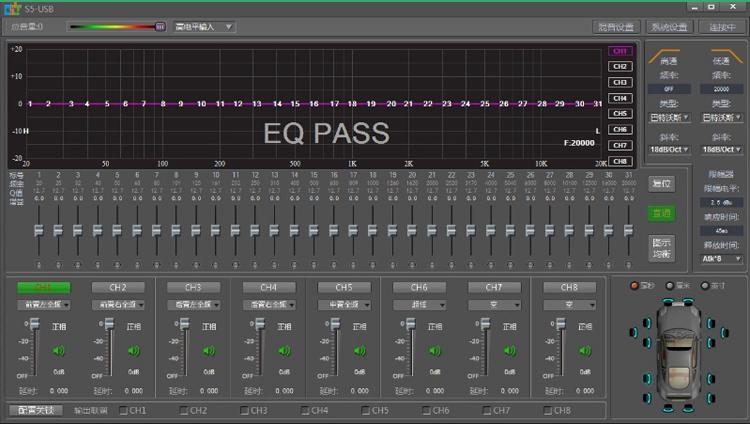This screenshot has width=750, height=430.
Task: Click the low-pass frequency field showing 20000
Action: (721, 89)
